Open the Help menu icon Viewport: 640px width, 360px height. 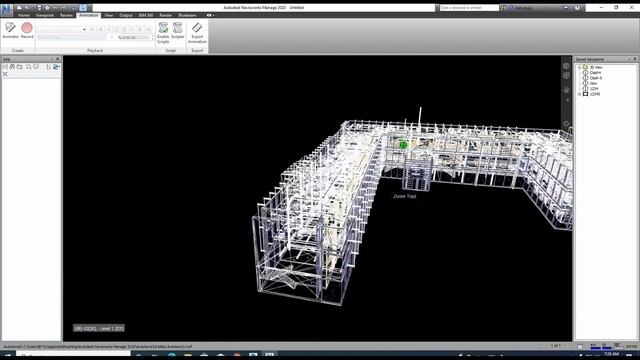(x=577, y=7)
